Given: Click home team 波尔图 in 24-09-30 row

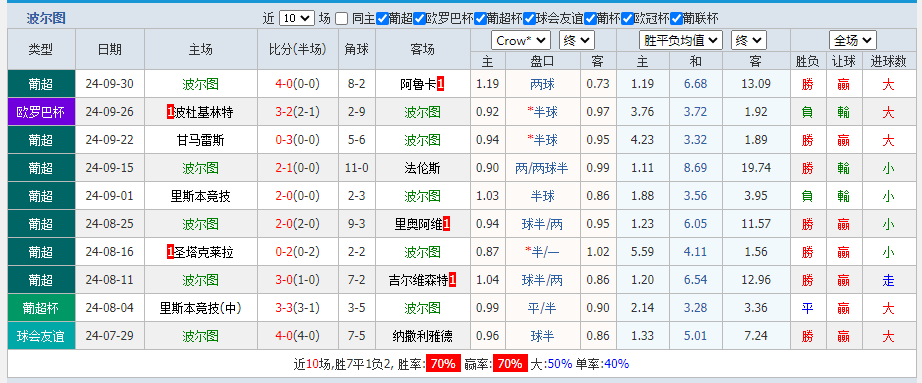Looking at the screenshot, I should [x=201, y=84].
